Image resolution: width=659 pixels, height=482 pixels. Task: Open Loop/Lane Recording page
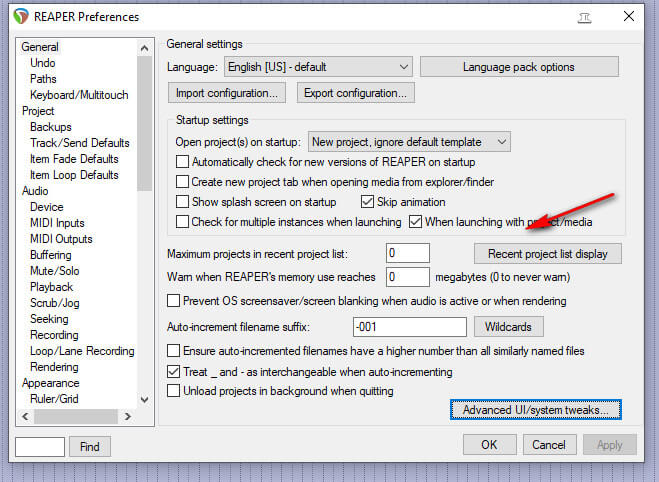pyautogui.click(x=82, y=350)
